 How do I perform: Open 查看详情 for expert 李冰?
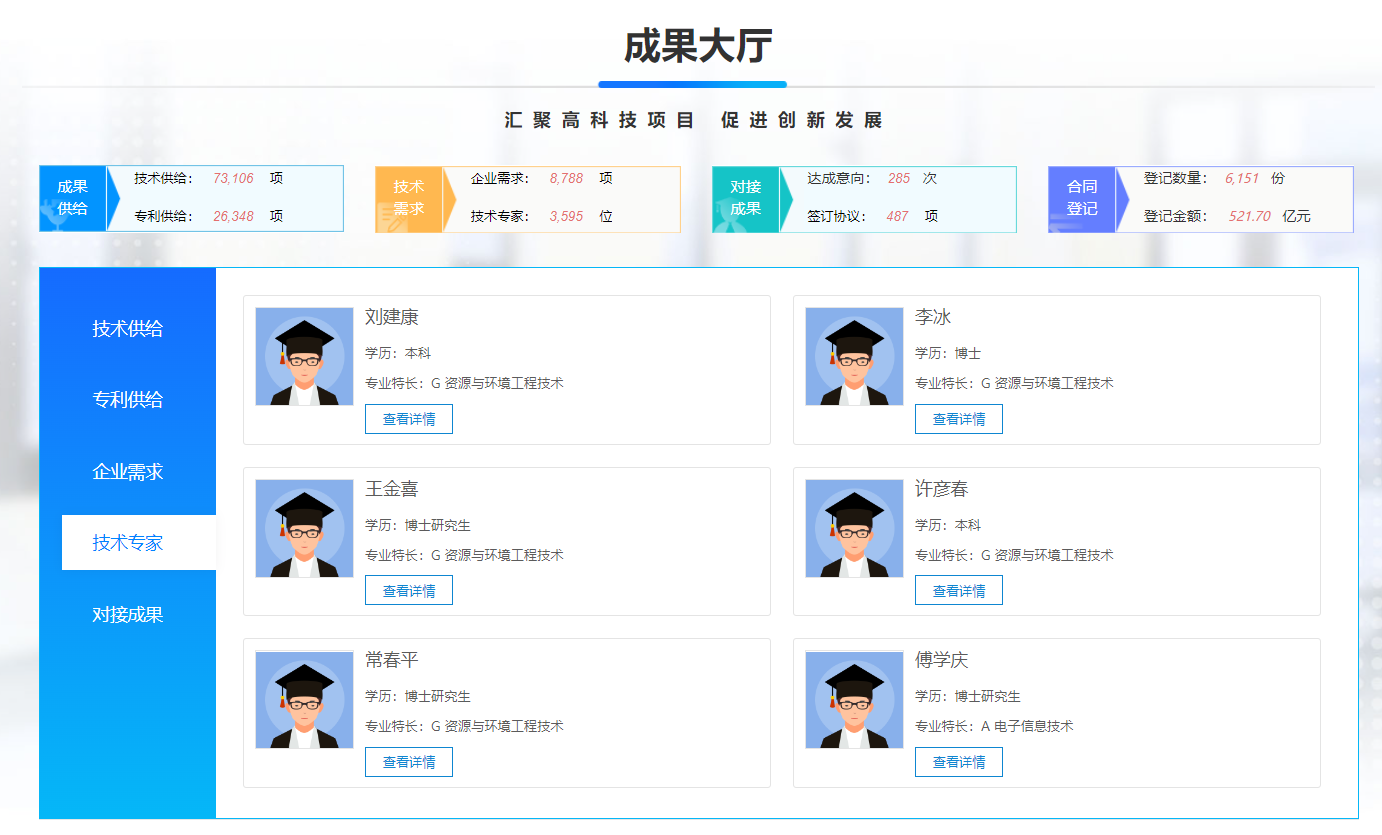pyautogui.click(x=959, y=419)
